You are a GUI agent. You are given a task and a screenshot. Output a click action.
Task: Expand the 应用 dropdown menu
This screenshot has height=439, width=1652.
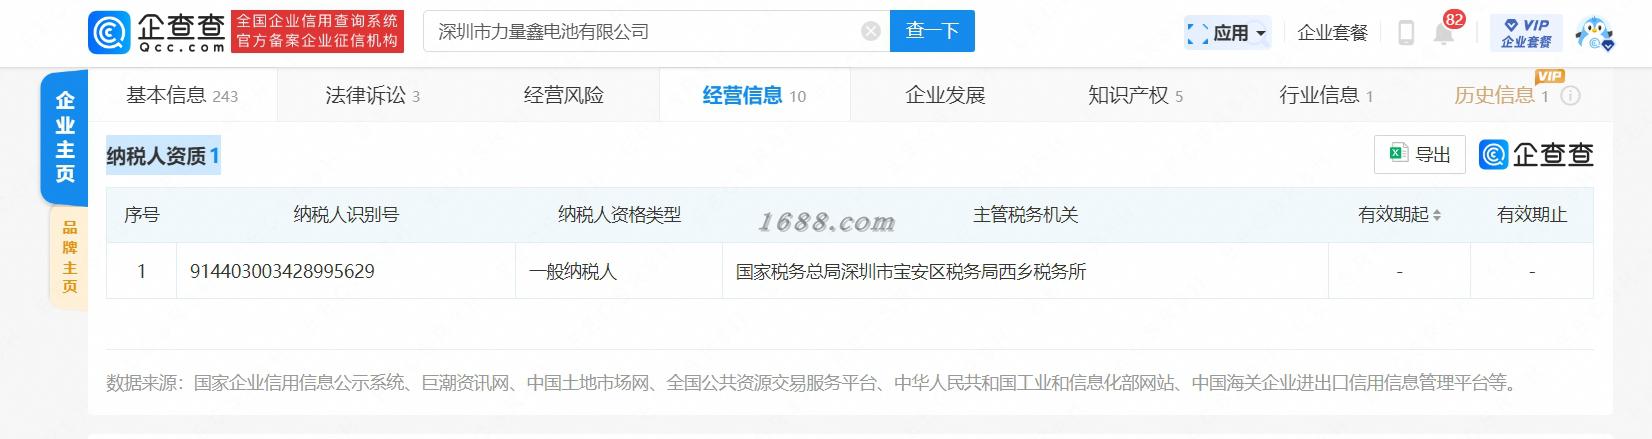click(x=1228, y=33)
